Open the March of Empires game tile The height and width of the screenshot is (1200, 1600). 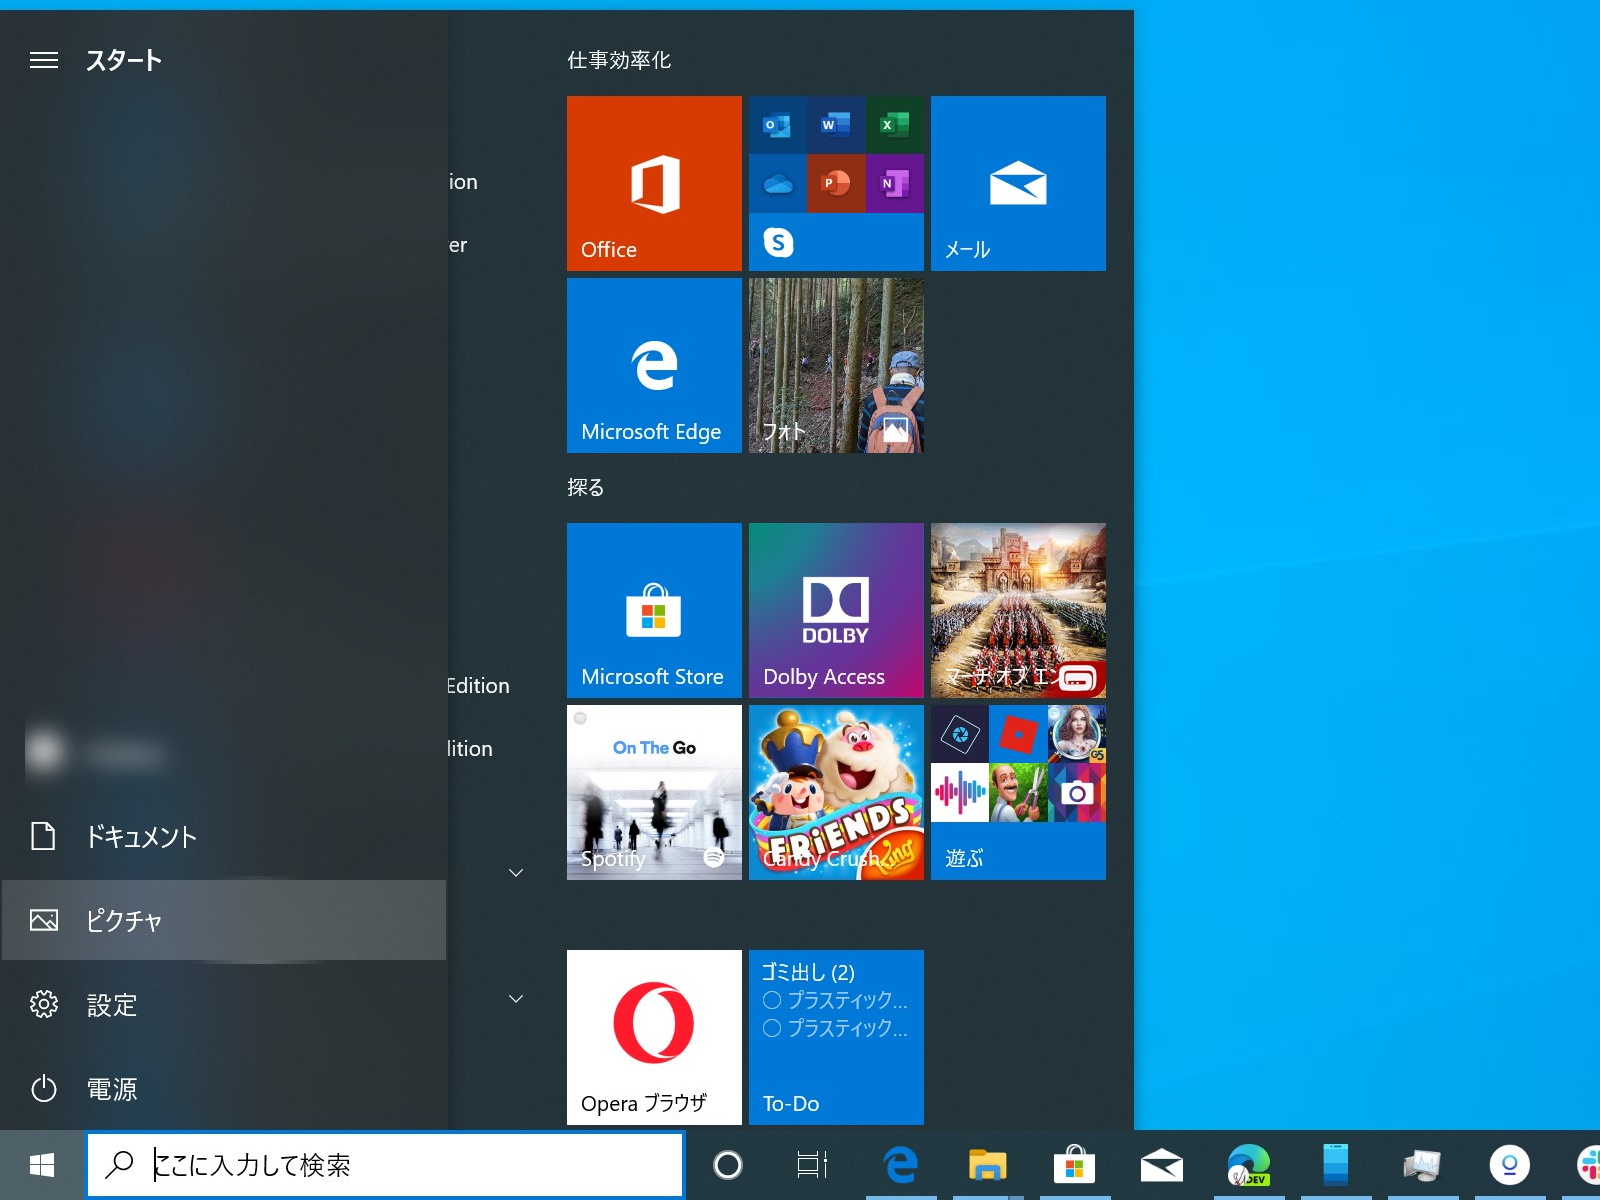click(1018, 610)
